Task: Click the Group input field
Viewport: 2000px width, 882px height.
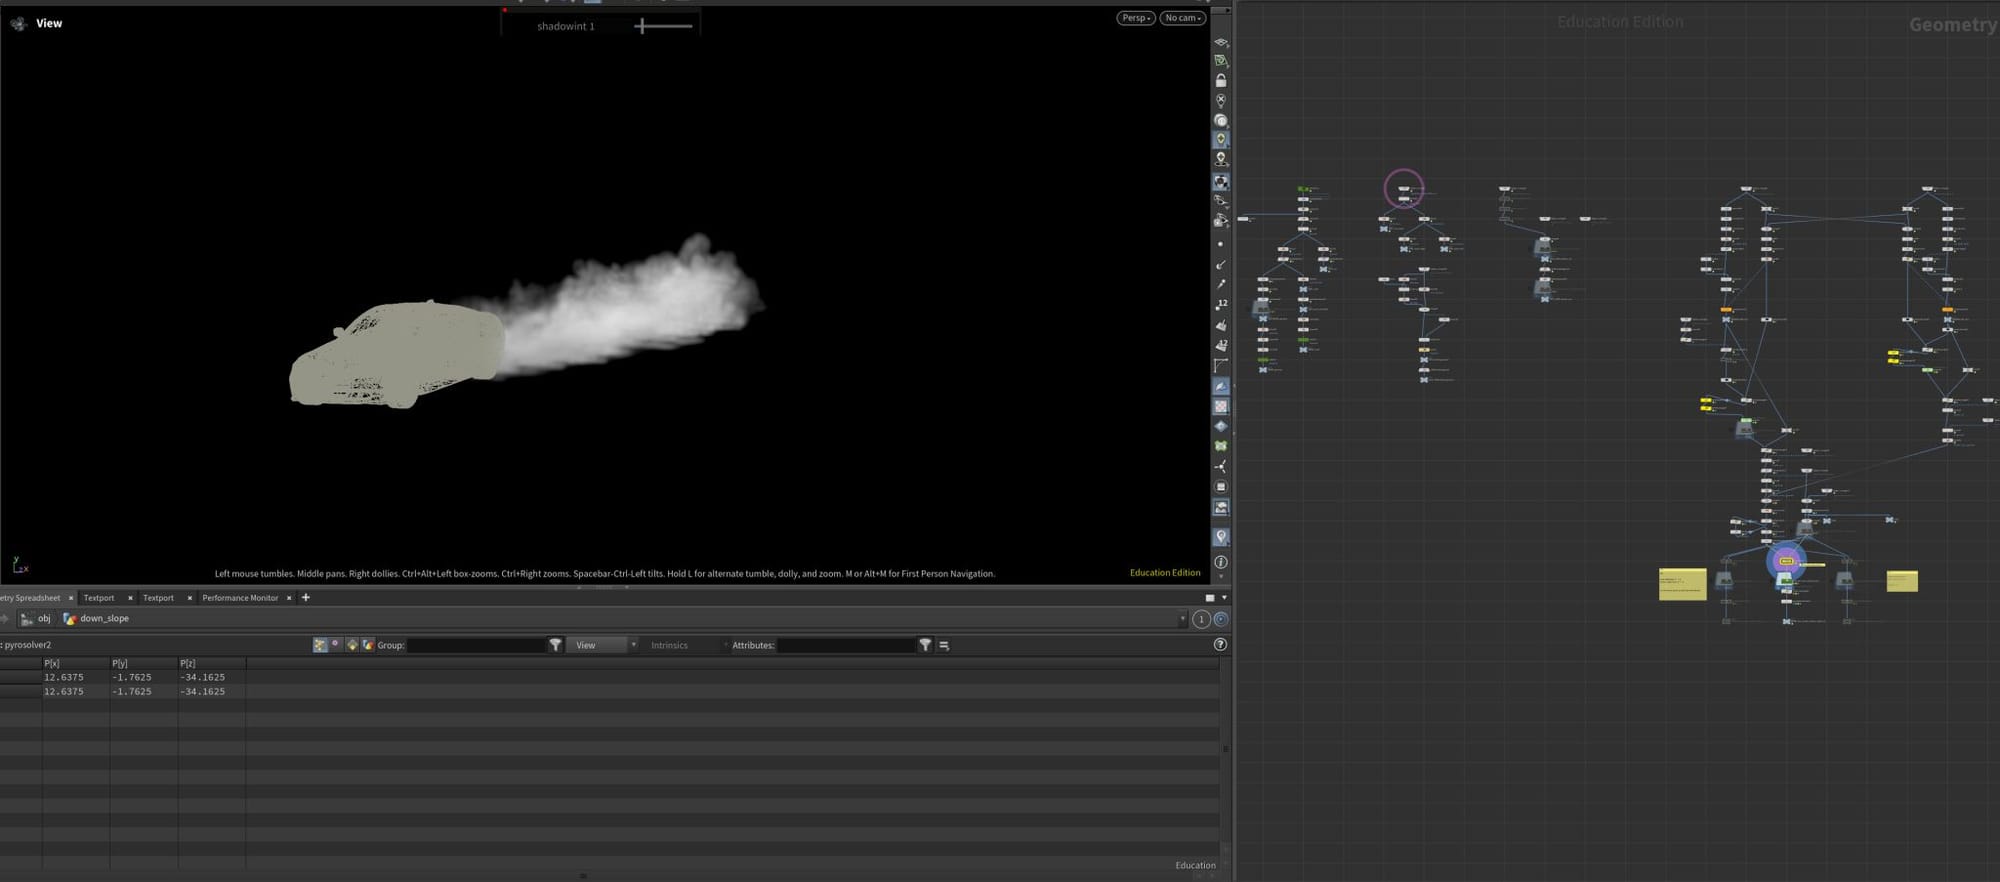Action: (476, 645)
